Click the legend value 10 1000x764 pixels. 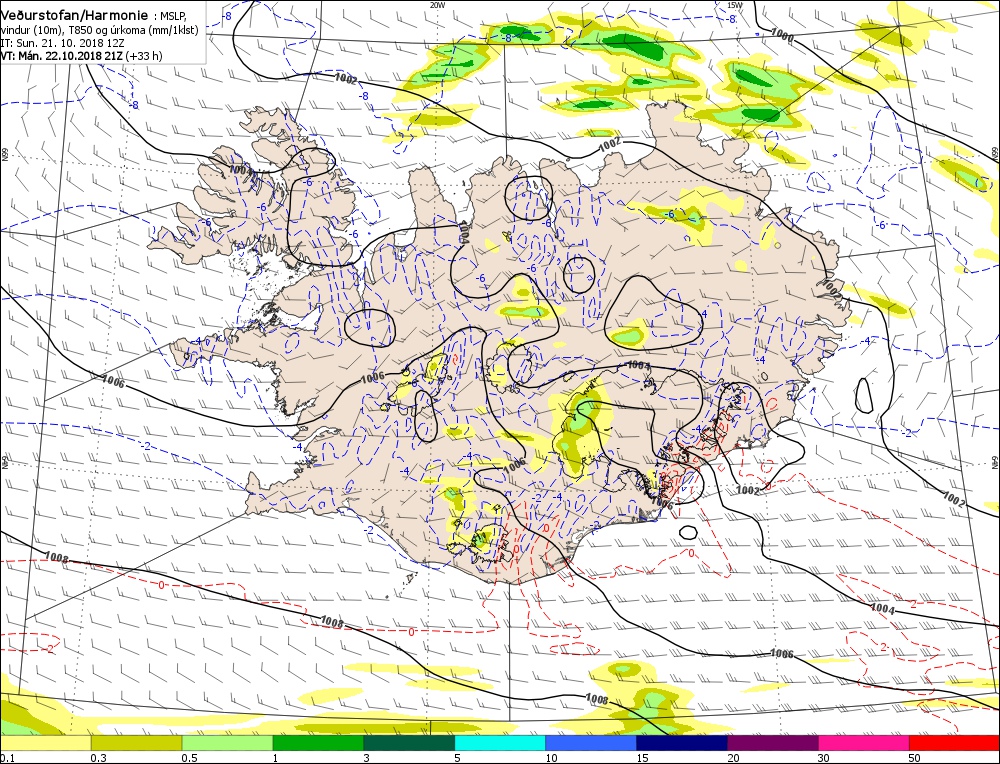pos(552,758)
